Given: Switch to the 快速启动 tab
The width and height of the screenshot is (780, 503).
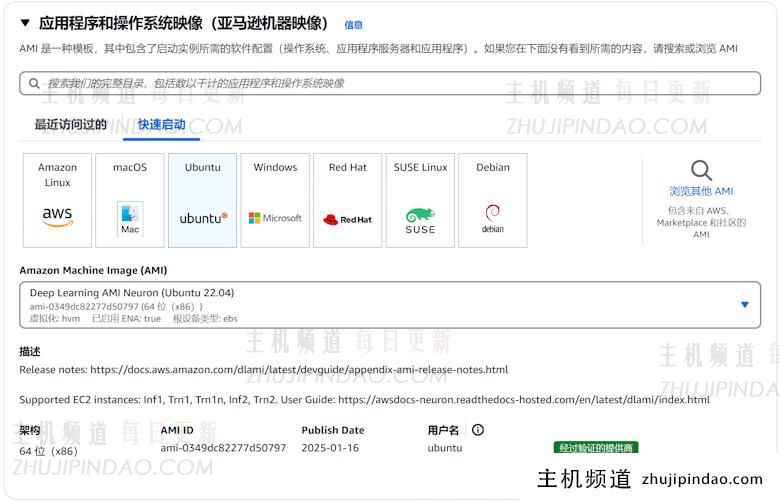Looking at the screenshot, I should point(161,124).
